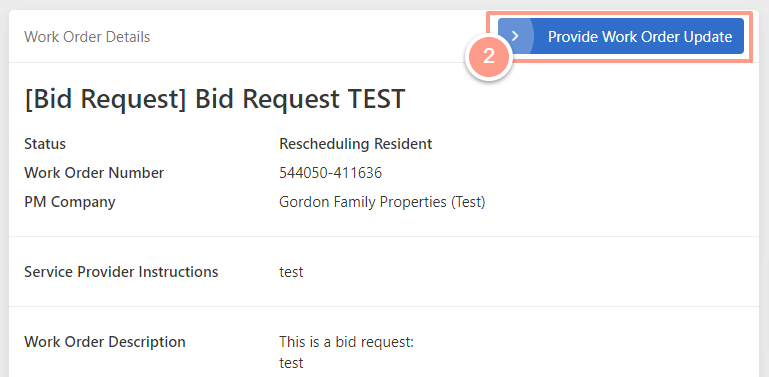Select work order number 544050-411636
Image resolution: width=769 pixels, height=377 pixels.
331,173
